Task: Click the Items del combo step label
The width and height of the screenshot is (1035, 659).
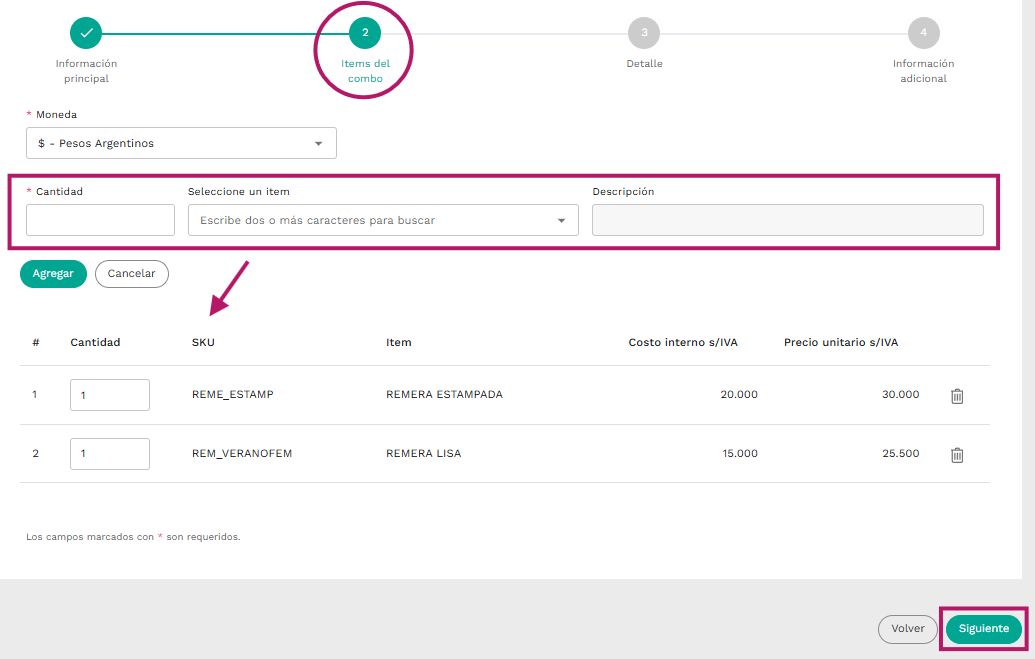Action: 365,71
